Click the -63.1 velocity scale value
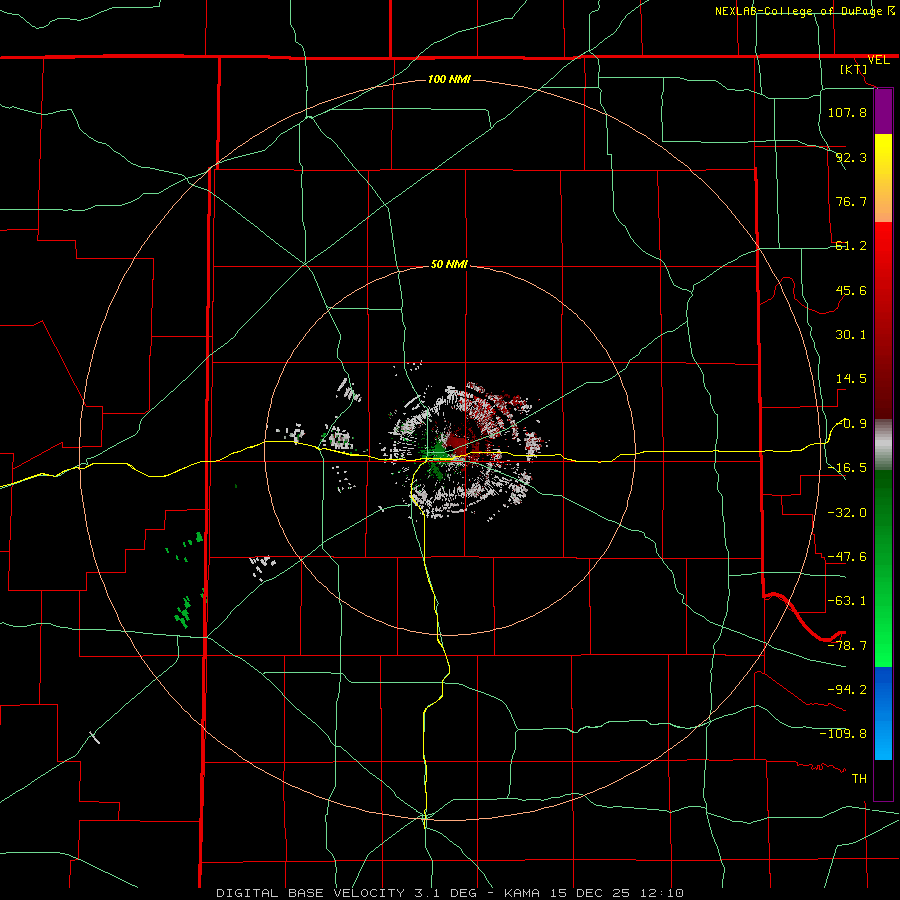 click(x=847, y=601)
